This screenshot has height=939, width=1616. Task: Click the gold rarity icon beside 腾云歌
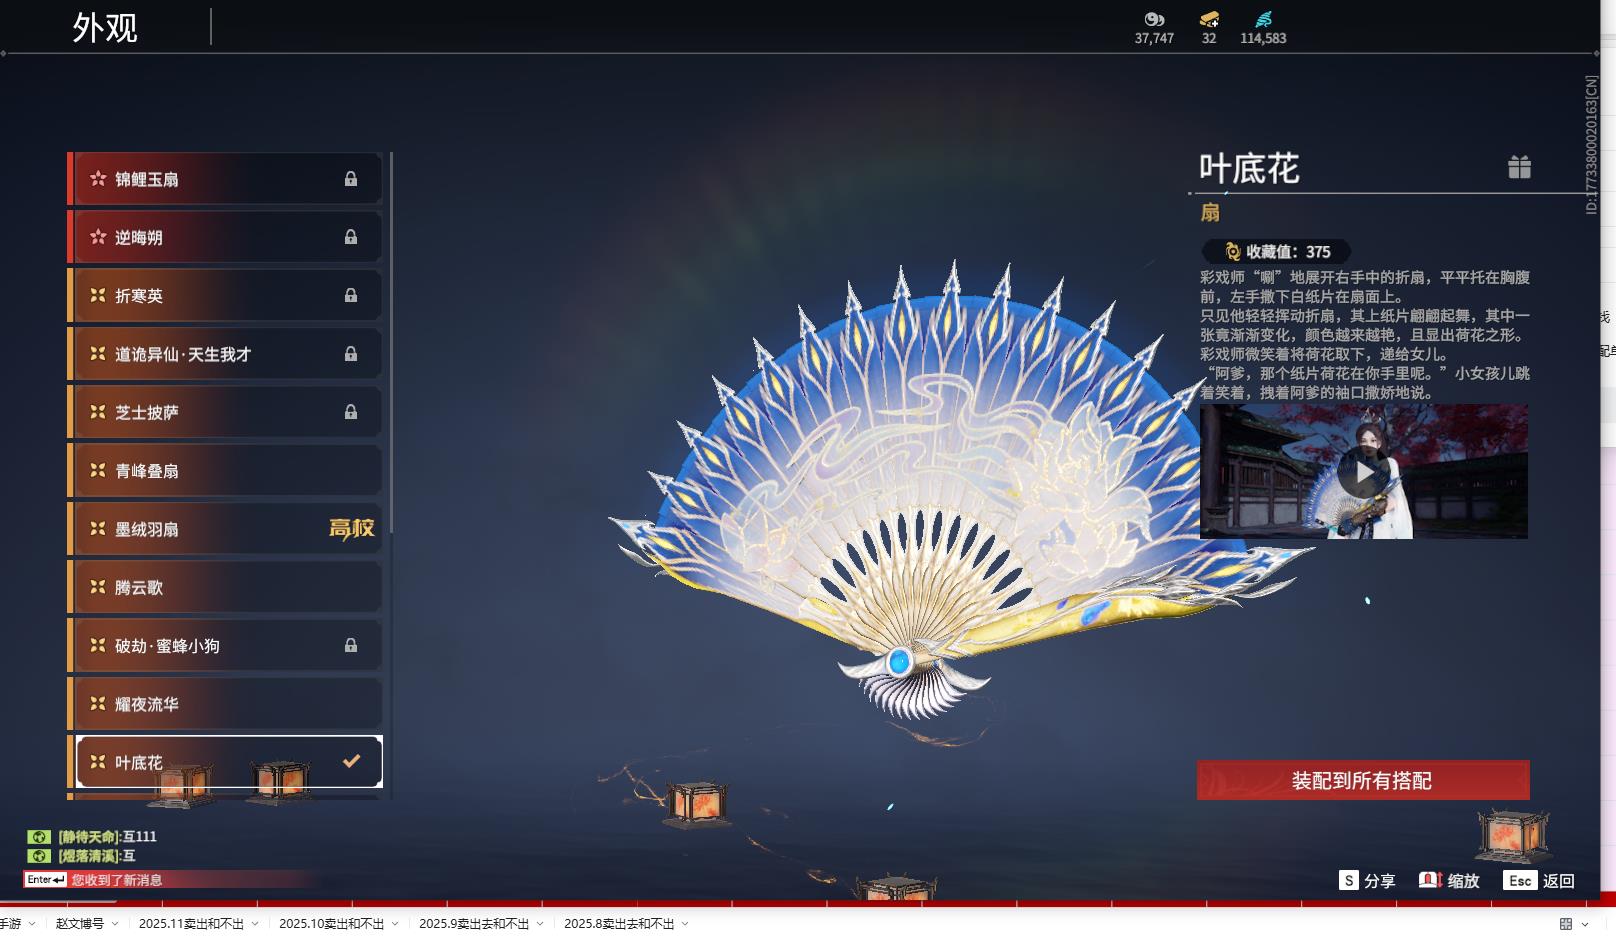(x=98, y=587)
